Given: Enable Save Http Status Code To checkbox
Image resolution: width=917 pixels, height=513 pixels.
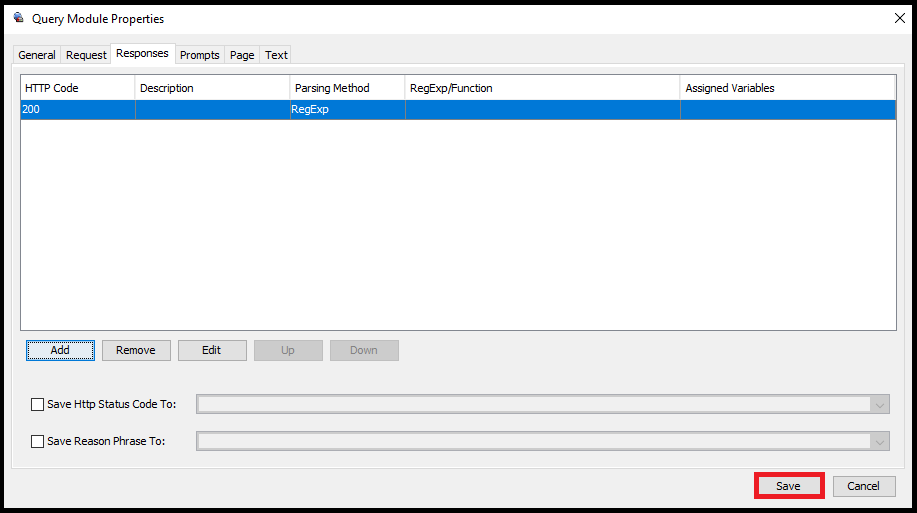Looking at the screenshot, I should [x=37, y=404].
